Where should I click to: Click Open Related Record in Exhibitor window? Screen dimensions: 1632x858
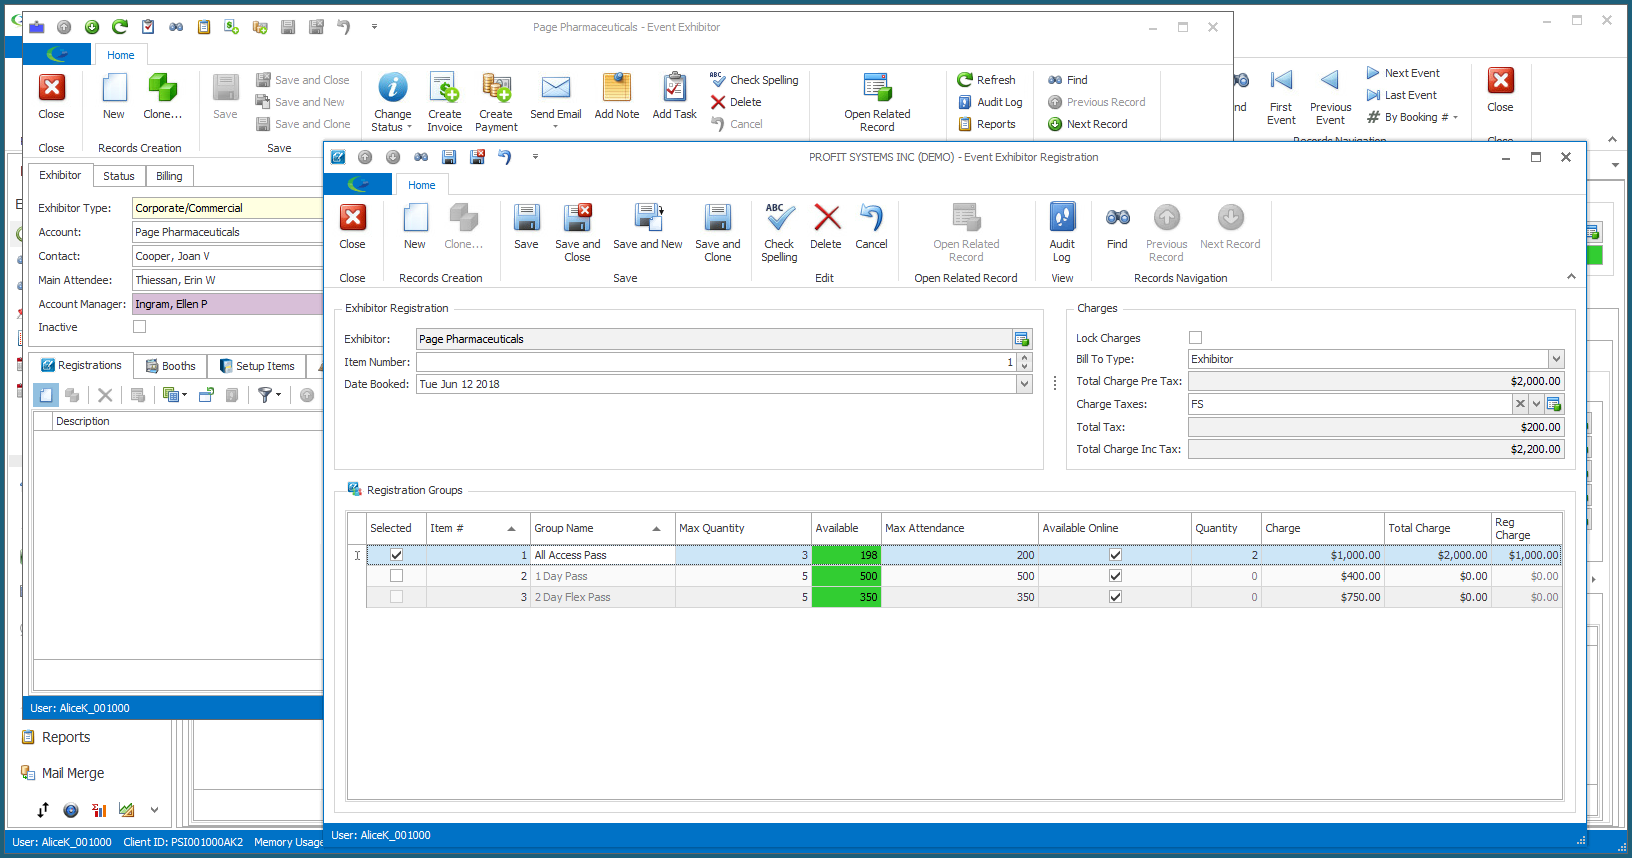point(877,102)
